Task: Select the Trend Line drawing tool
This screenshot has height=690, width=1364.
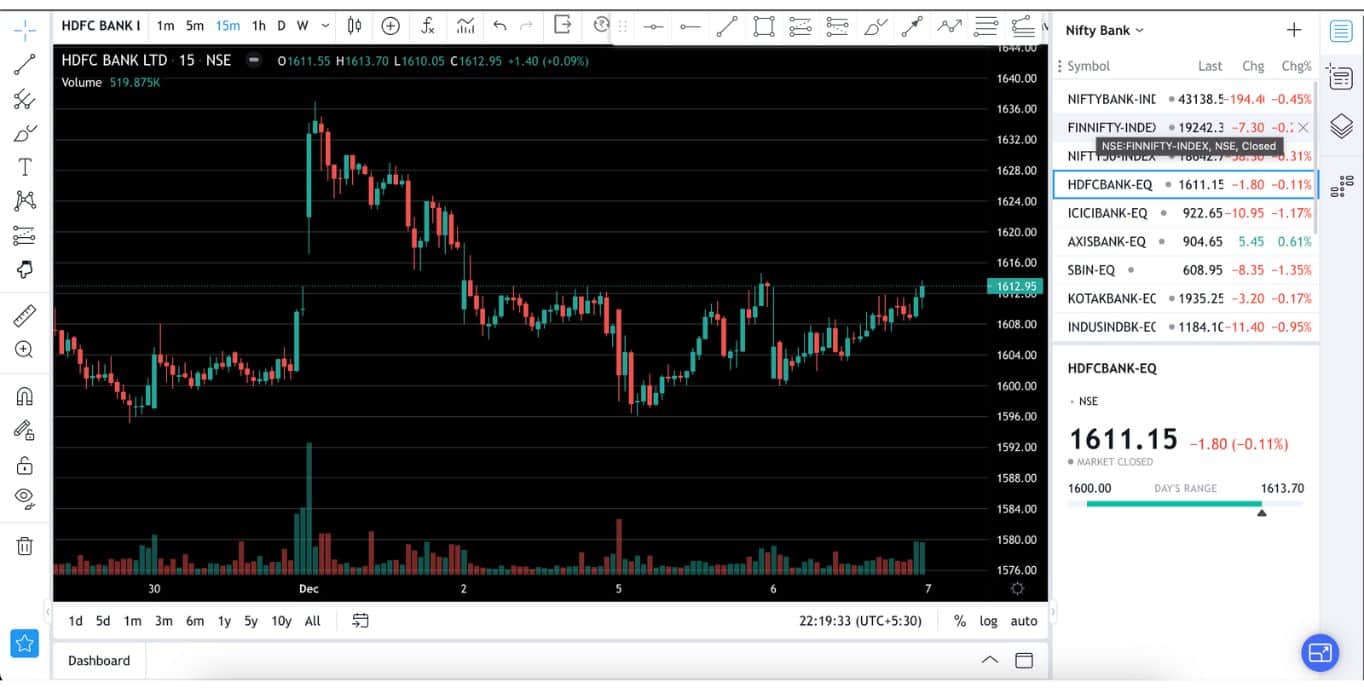Action: pos(24,63)
